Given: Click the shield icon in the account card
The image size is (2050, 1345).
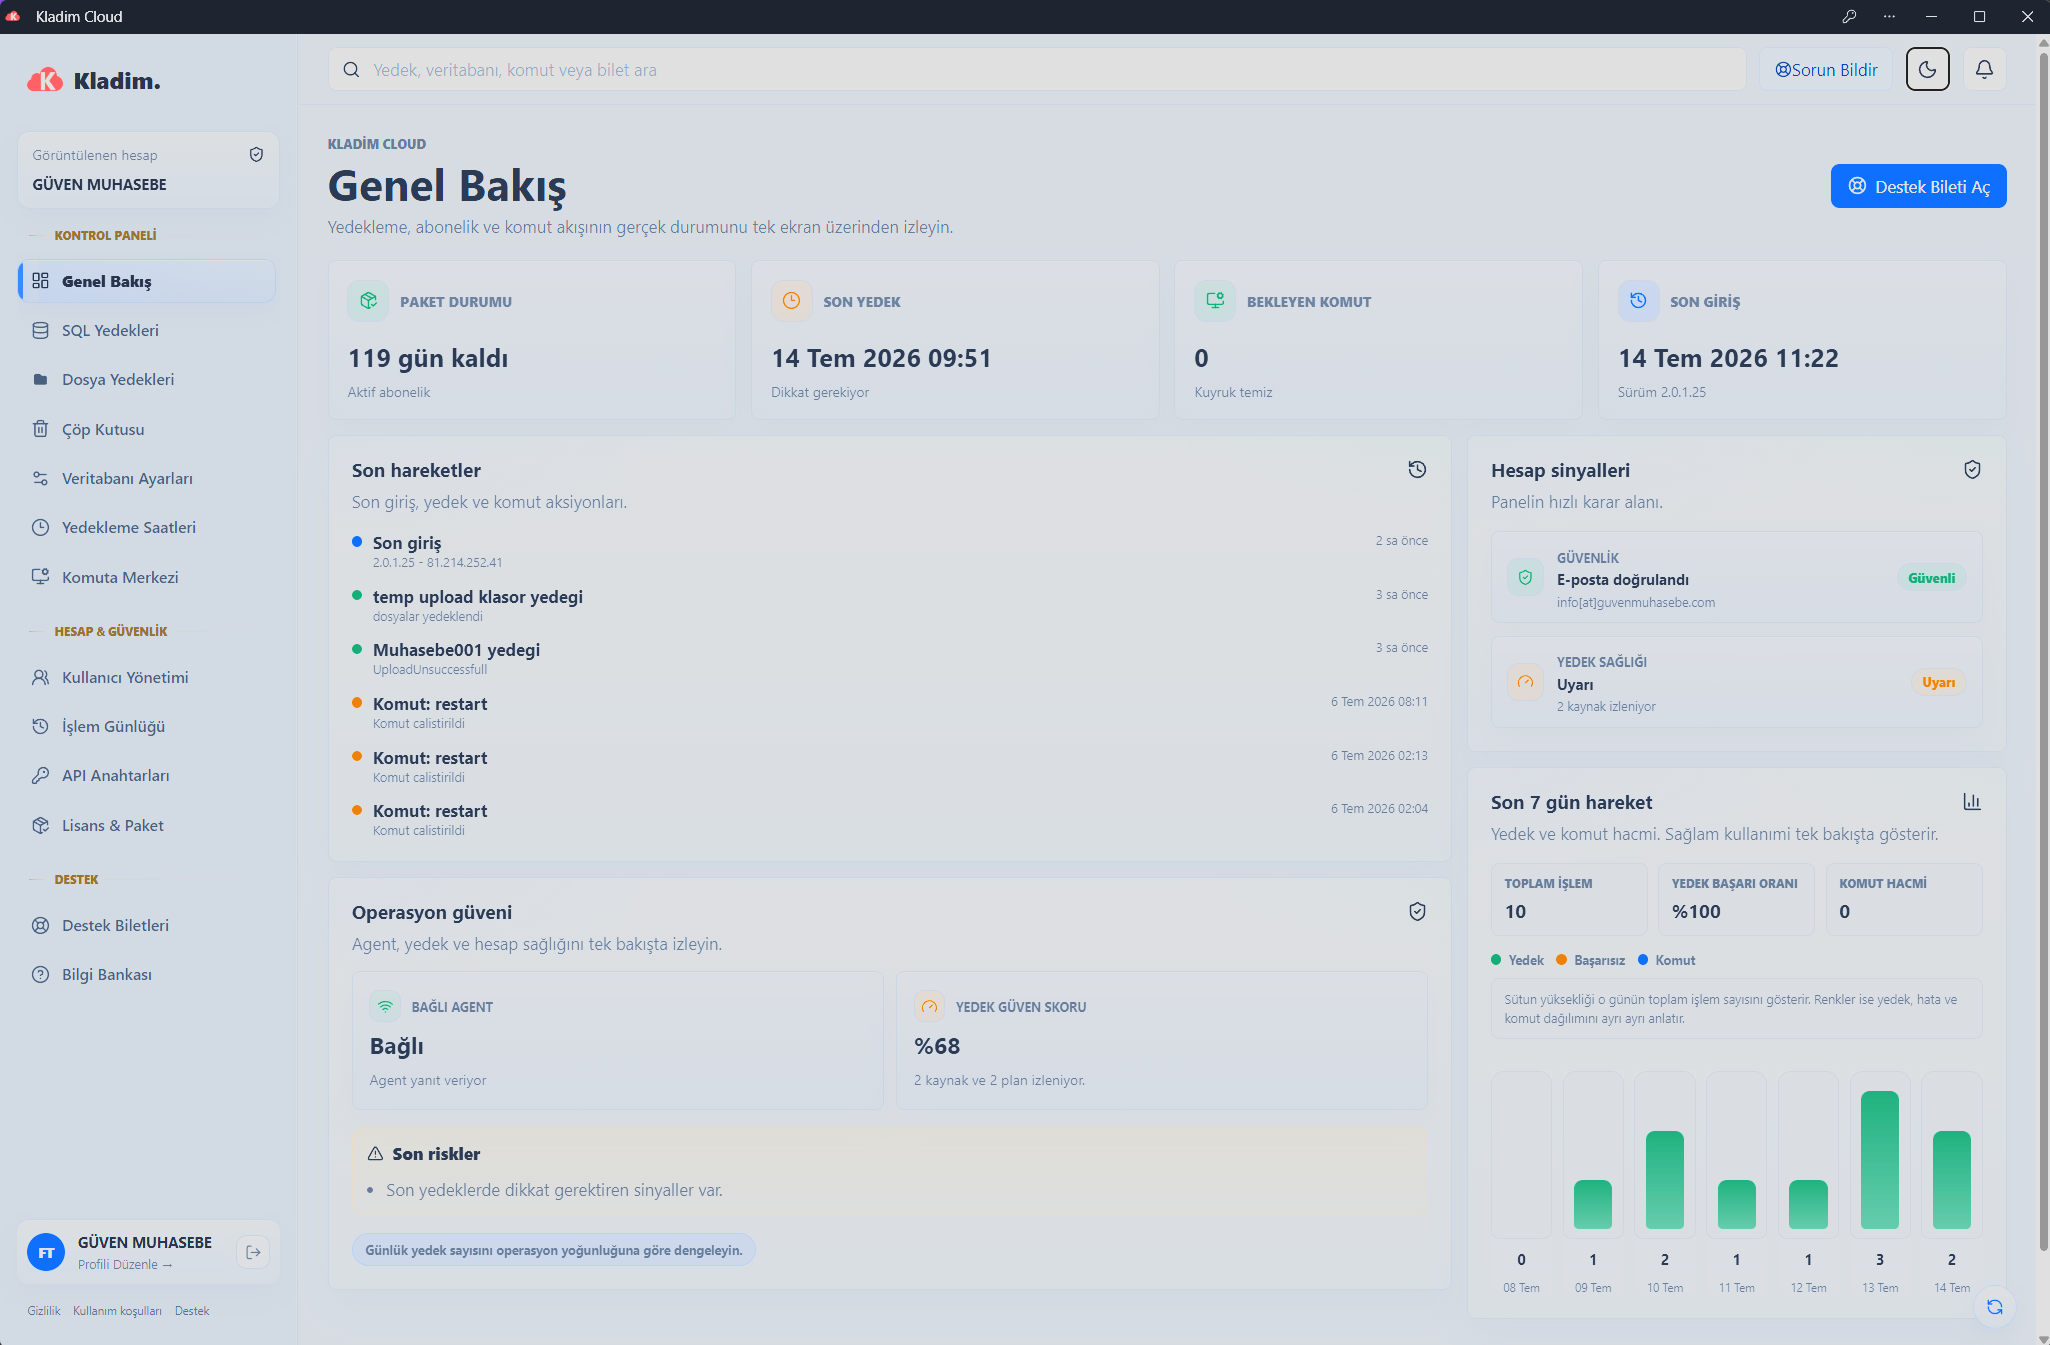Looking at the screenshot, I should point(256,155).
